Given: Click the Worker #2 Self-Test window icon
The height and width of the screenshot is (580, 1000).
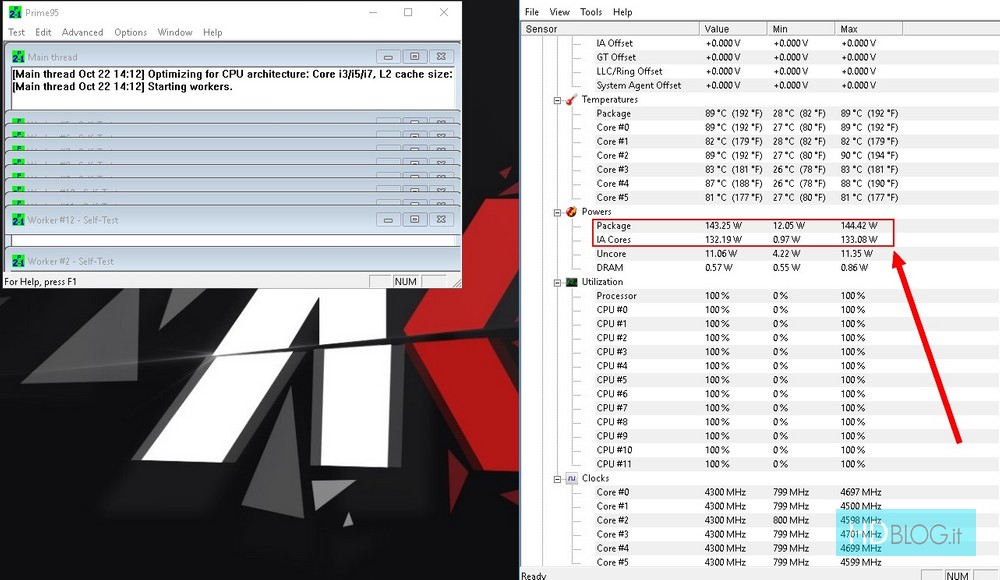Looking at the screenshot, I should 18,261.
